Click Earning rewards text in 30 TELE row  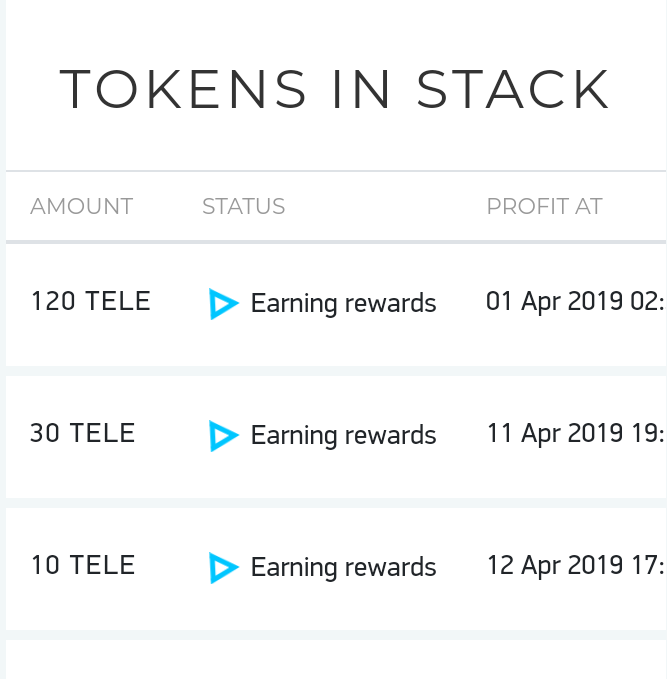pyautogui.click(x=343, y=435)
